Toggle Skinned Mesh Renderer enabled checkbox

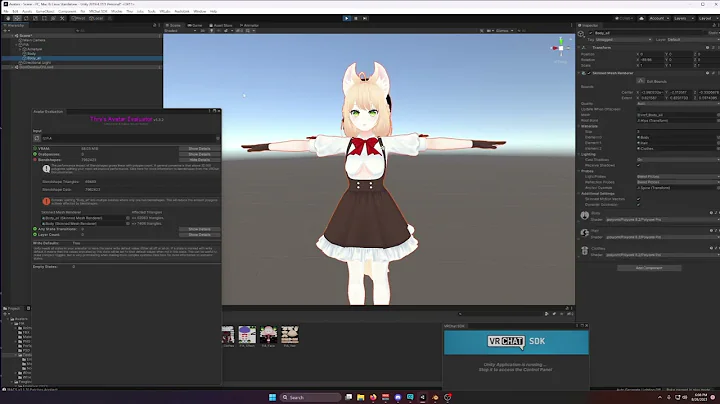(x=589, y=73)
